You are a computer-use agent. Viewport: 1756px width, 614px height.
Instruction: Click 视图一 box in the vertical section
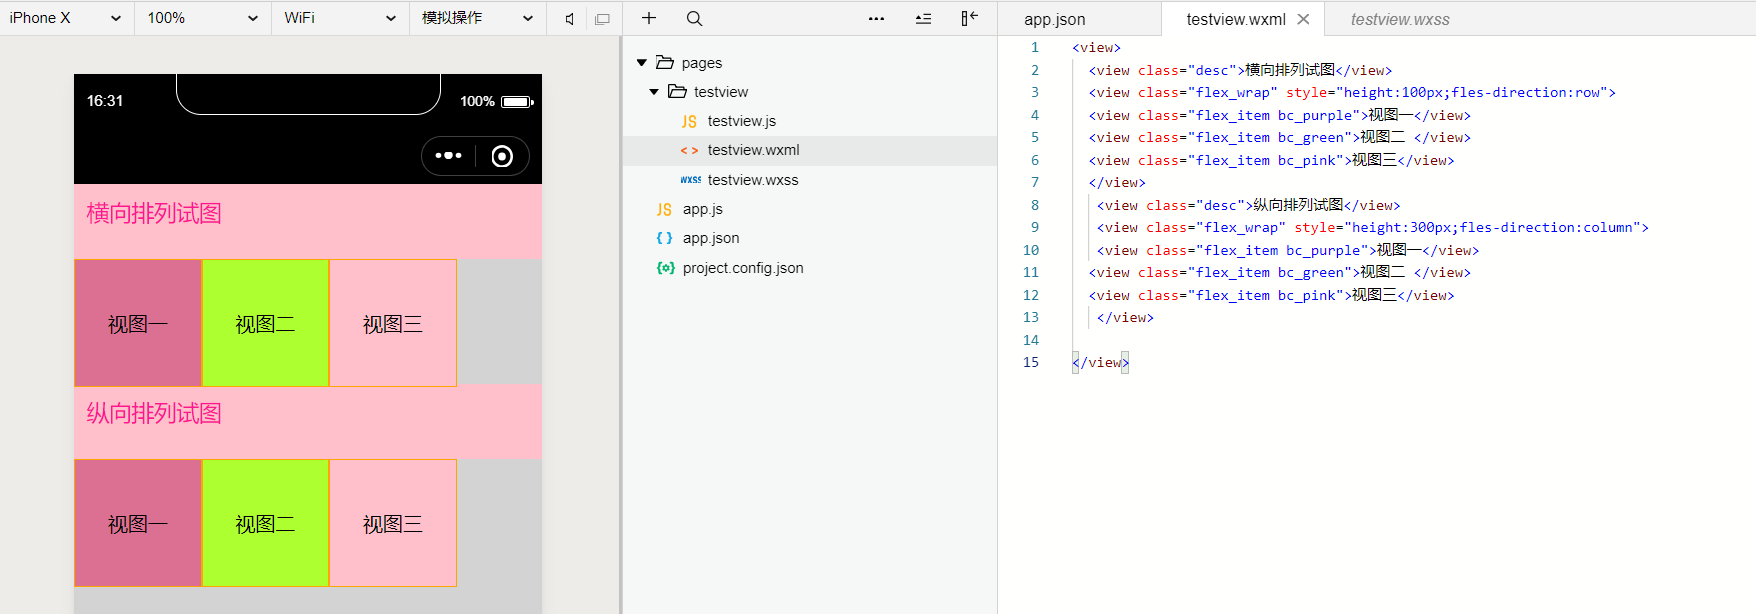click(138, 523)
